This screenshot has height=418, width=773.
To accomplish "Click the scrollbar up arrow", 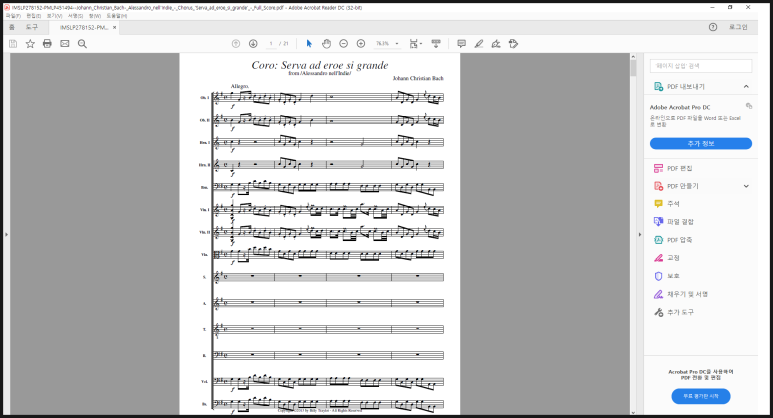I will 633,57.
